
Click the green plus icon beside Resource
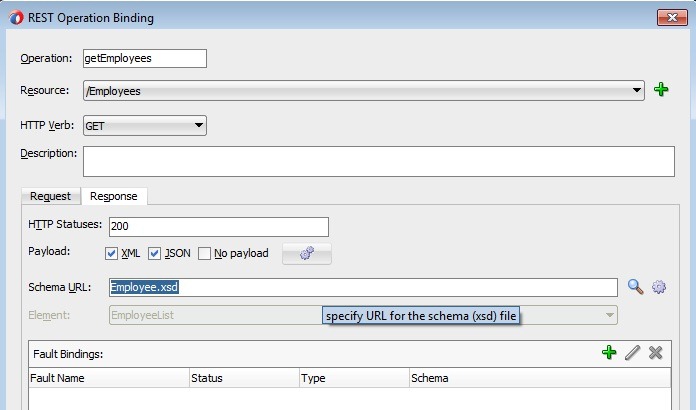coord(661,91)
